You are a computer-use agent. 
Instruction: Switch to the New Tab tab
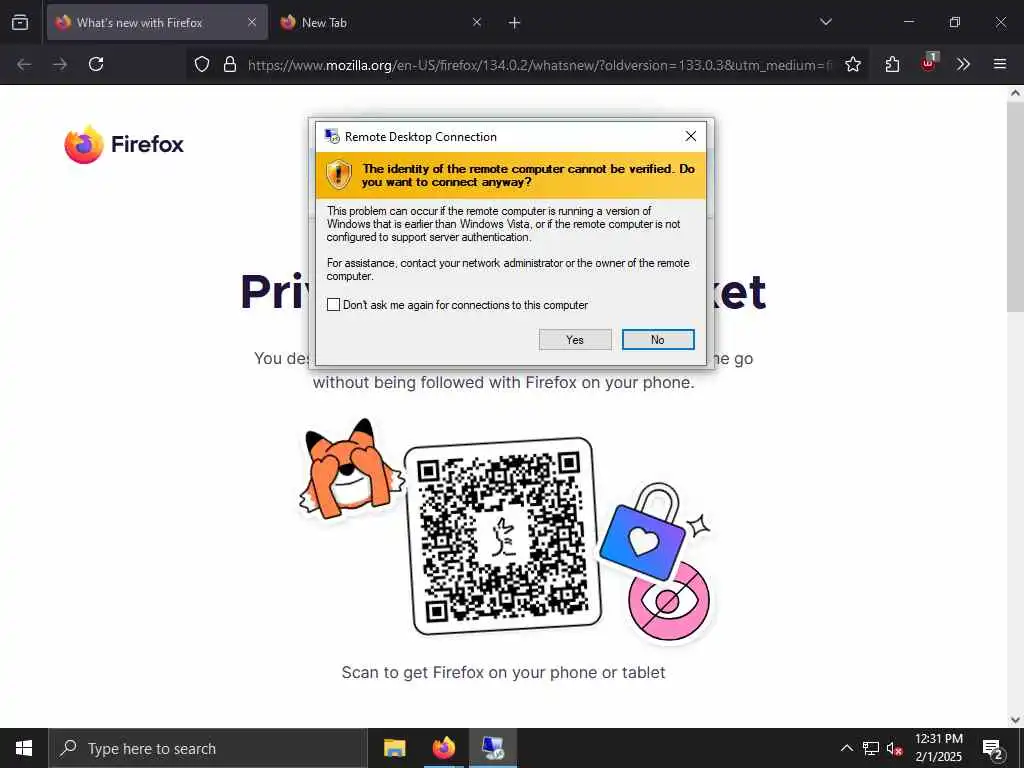tap(381, 22)
